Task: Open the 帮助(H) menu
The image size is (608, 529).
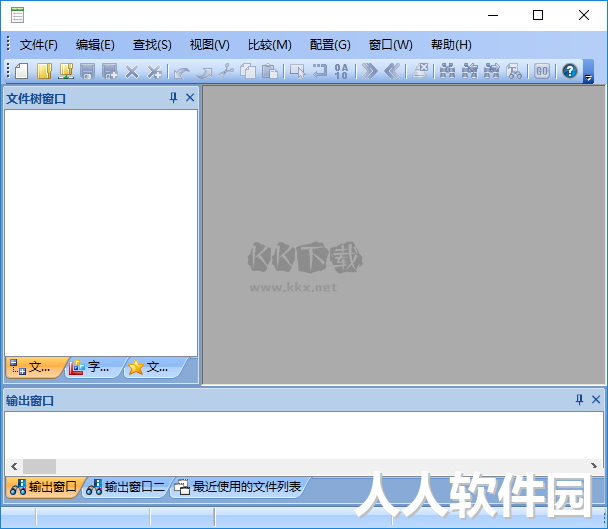Action: tap(451, 45)
